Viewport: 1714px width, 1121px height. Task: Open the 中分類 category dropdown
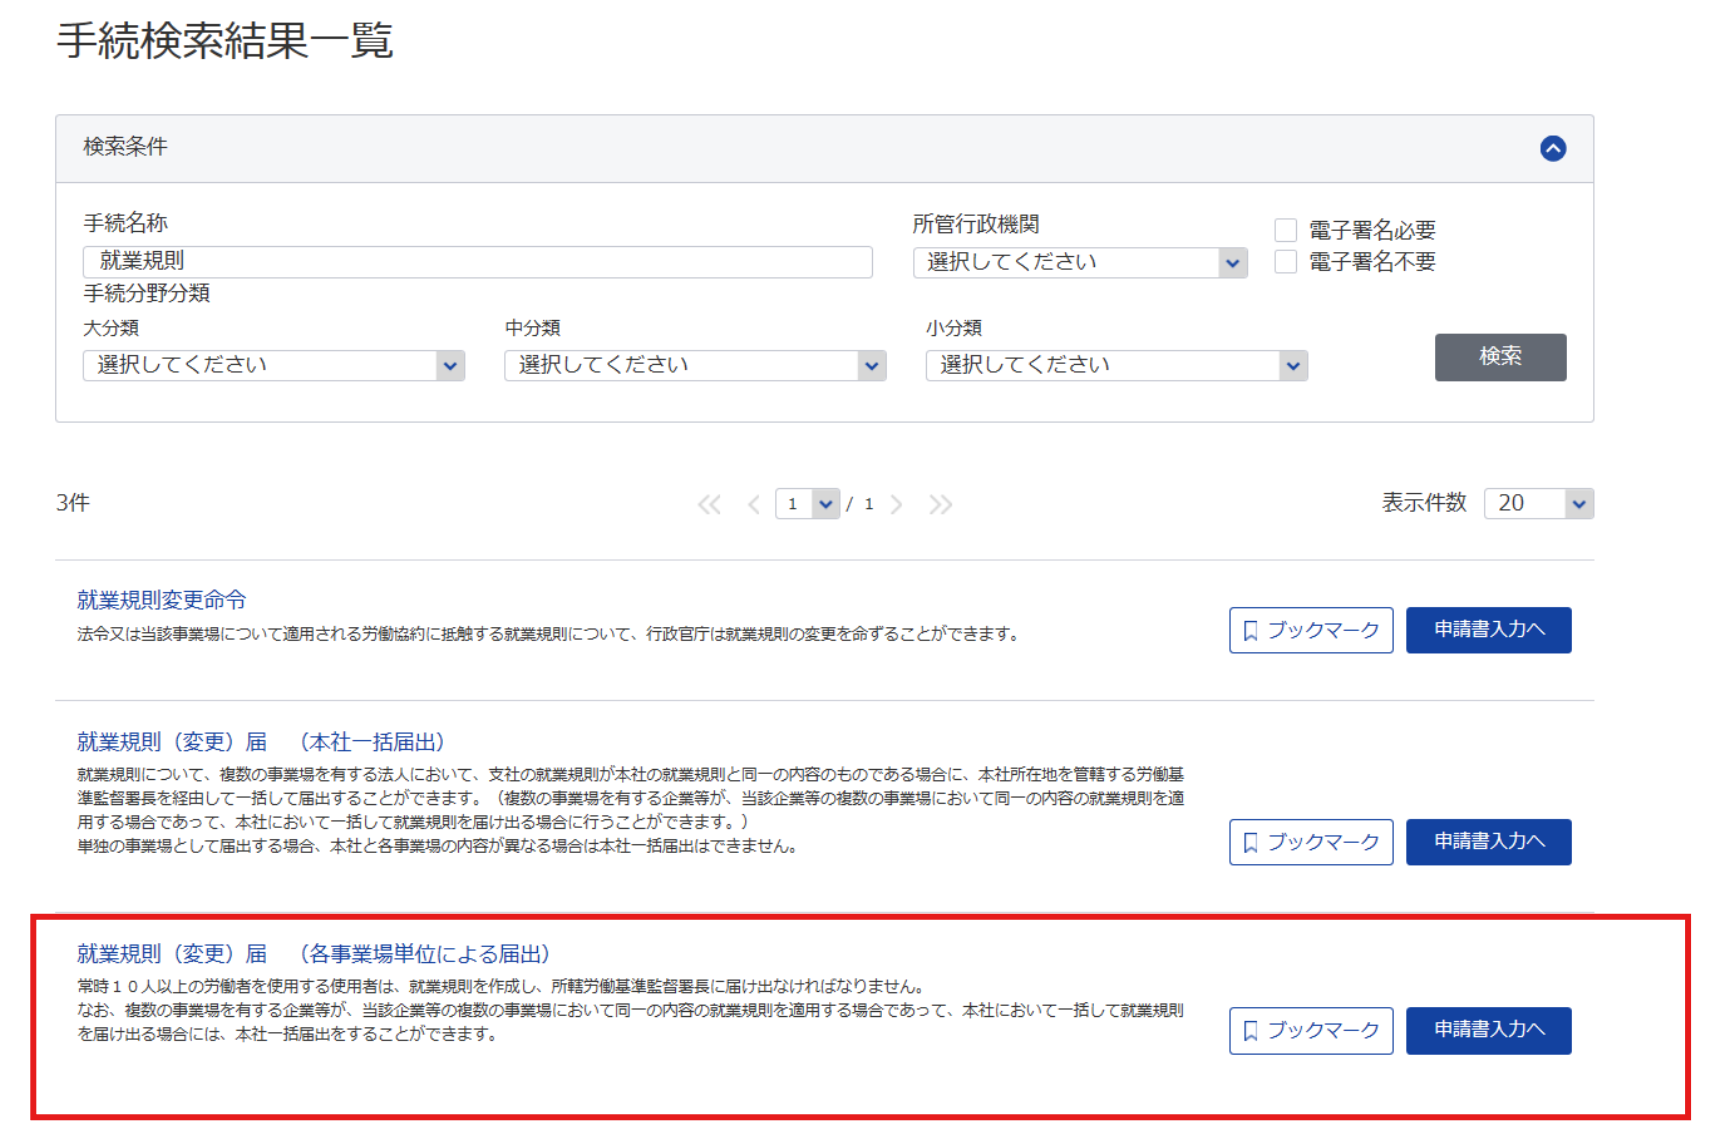coord(695,366)
